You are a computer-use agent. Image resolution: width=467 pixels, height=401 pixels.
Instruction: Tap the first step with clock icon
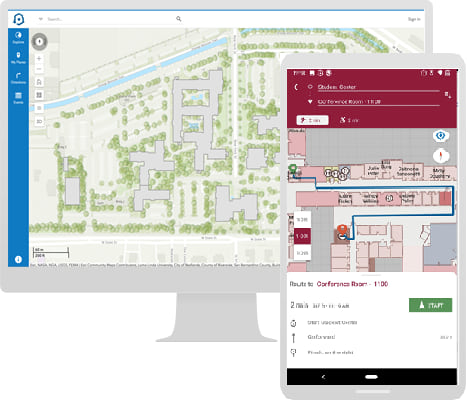point(372,323)
